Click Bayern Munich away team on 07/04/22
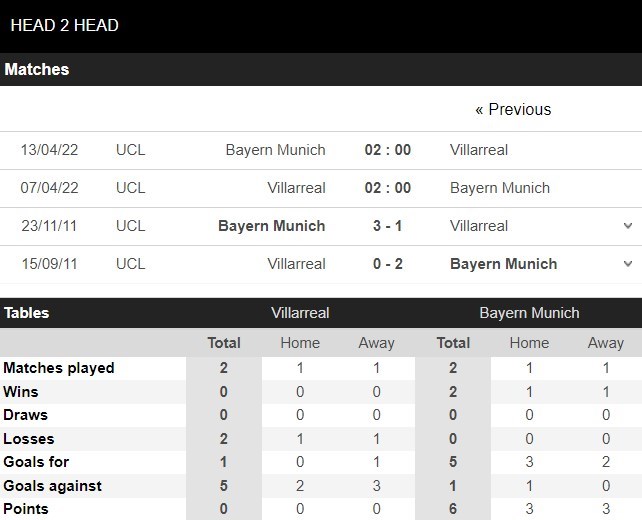This screenshot has height=520, width=642. point(500,188)
